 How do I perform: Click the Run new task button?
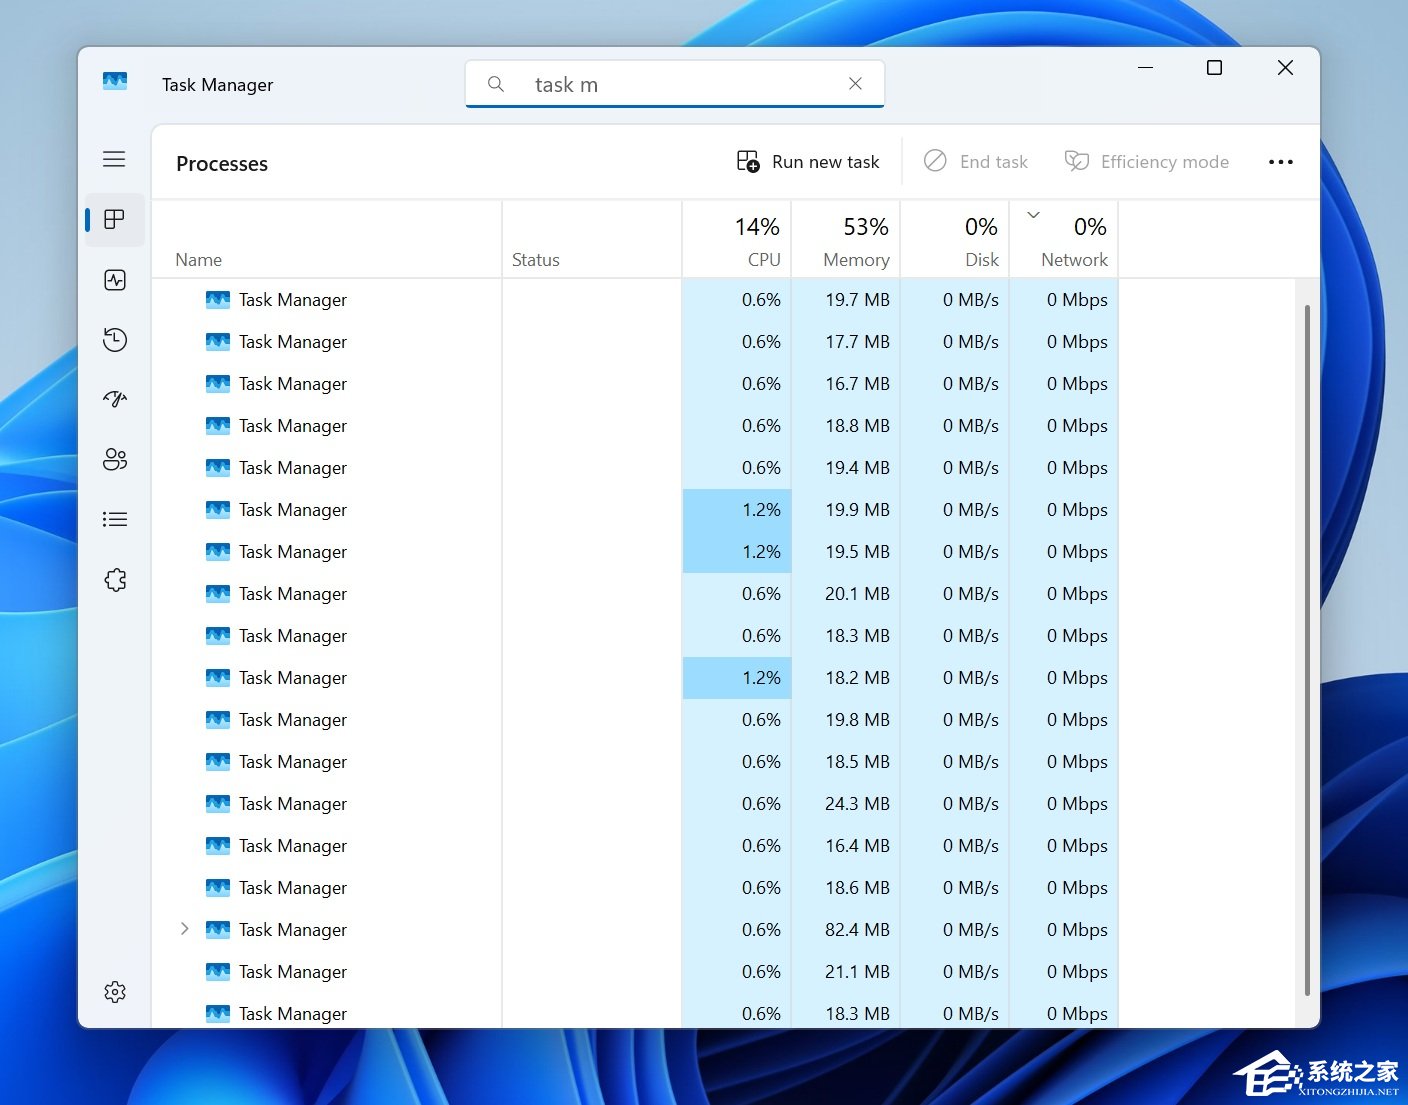pos(808,161)
